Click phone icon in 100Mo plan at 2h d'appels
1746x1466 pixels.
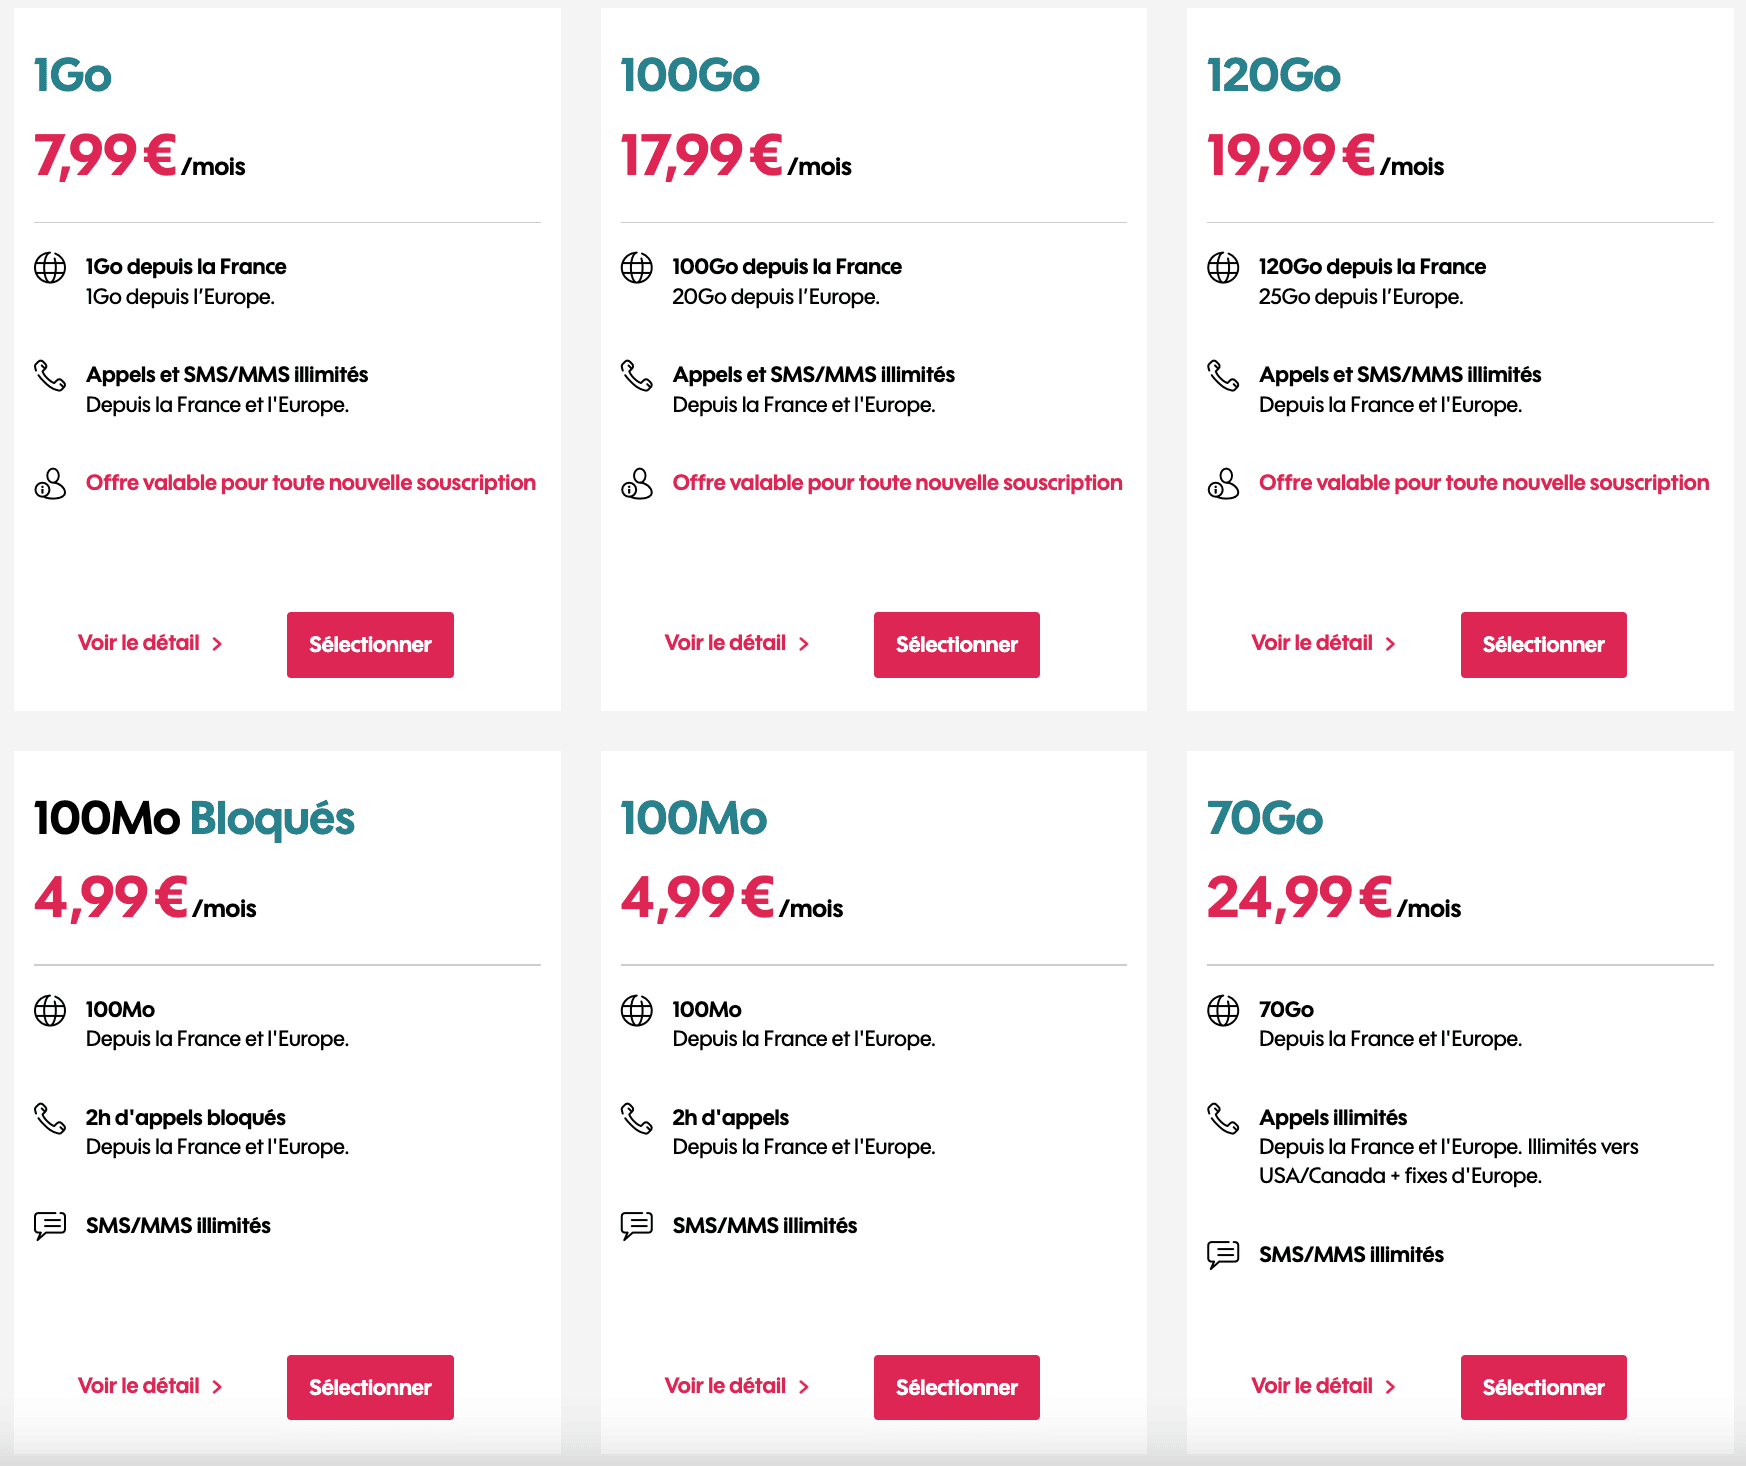[x=637, y=1118]
